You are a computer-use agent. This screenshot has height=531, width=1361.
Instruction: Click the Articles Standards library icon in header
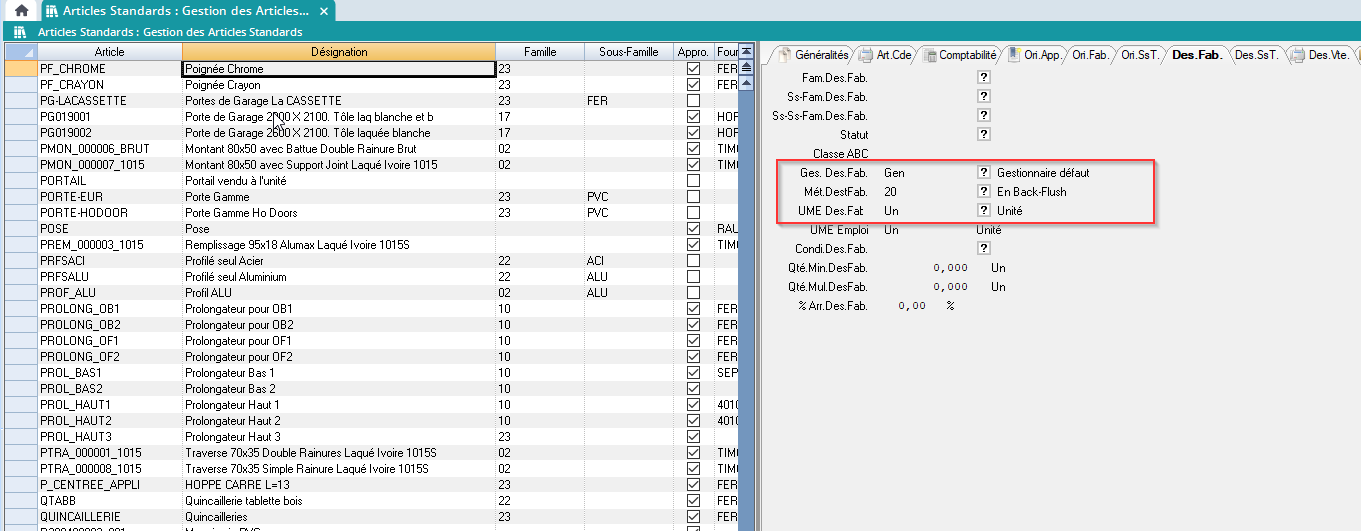[19, 32]
